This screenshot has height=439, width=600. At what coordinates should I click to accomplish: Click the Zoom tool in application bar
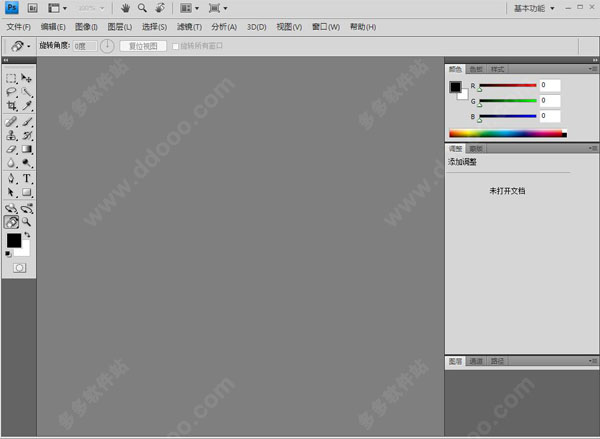[x=142, y=8]
